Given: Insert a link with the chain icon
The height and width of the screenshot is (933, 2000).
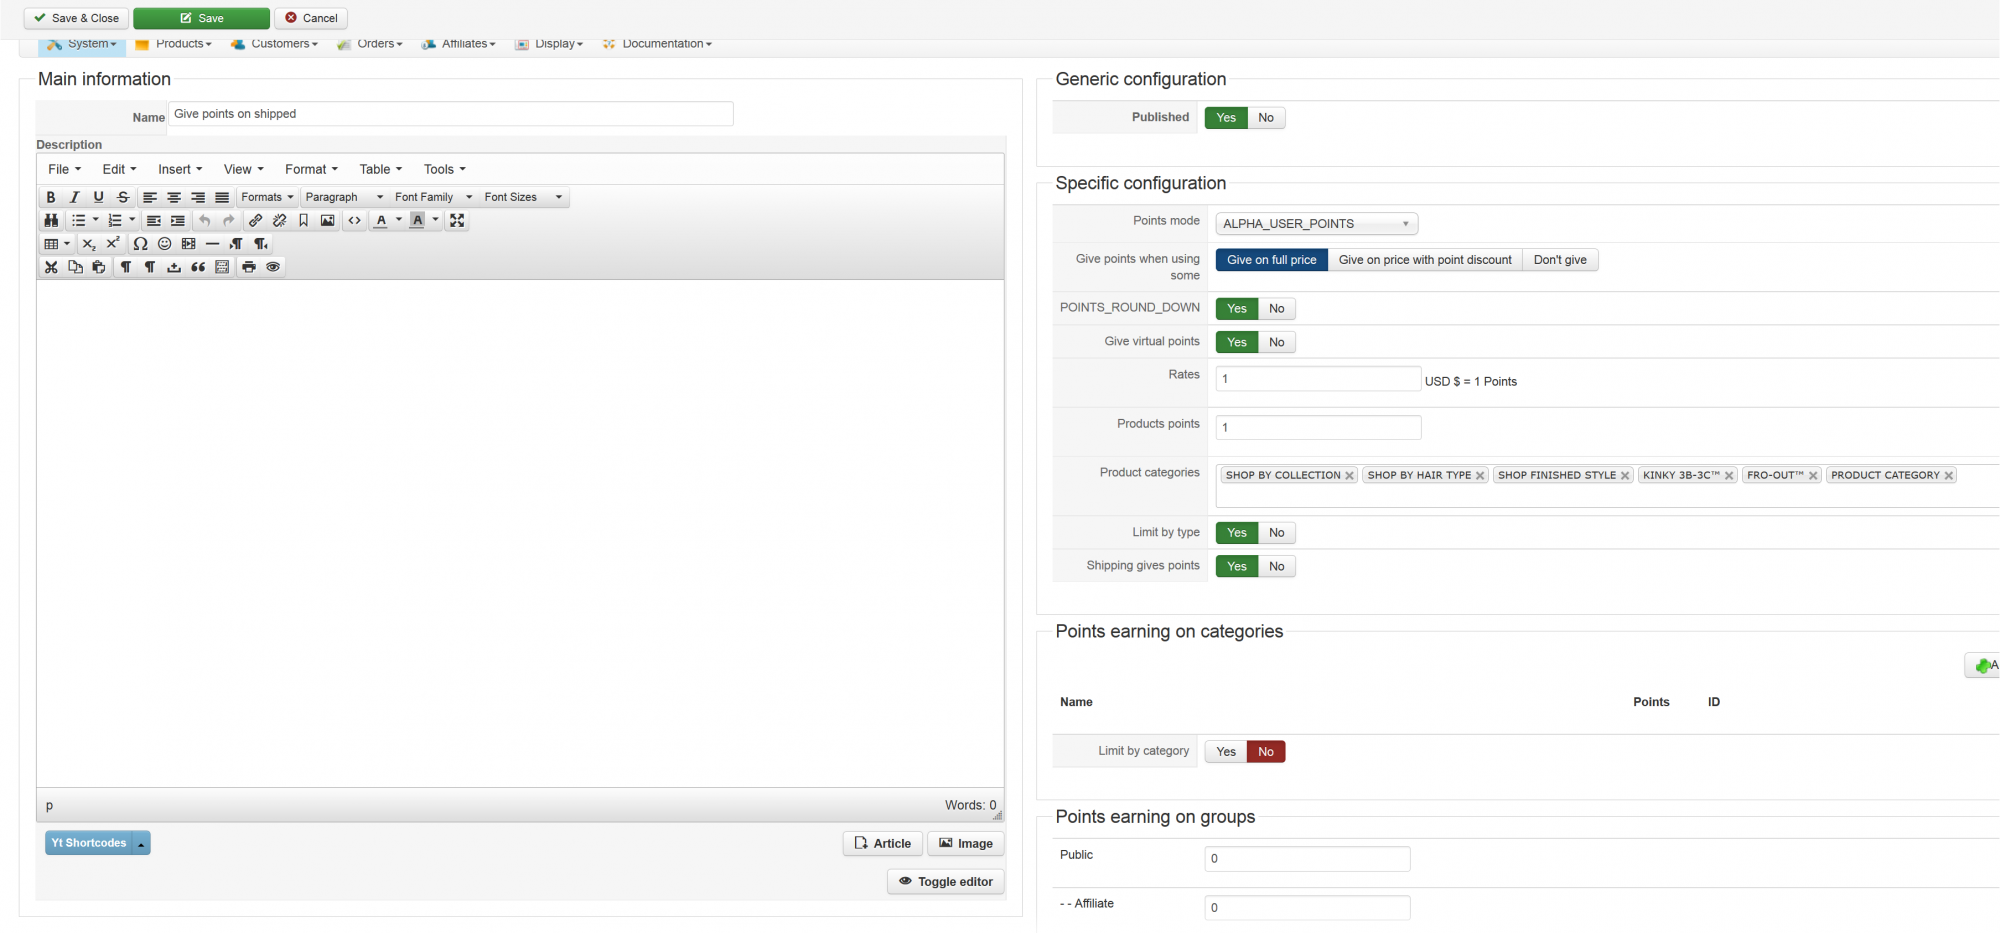Looking at the screenshot, I should (256, 220).
